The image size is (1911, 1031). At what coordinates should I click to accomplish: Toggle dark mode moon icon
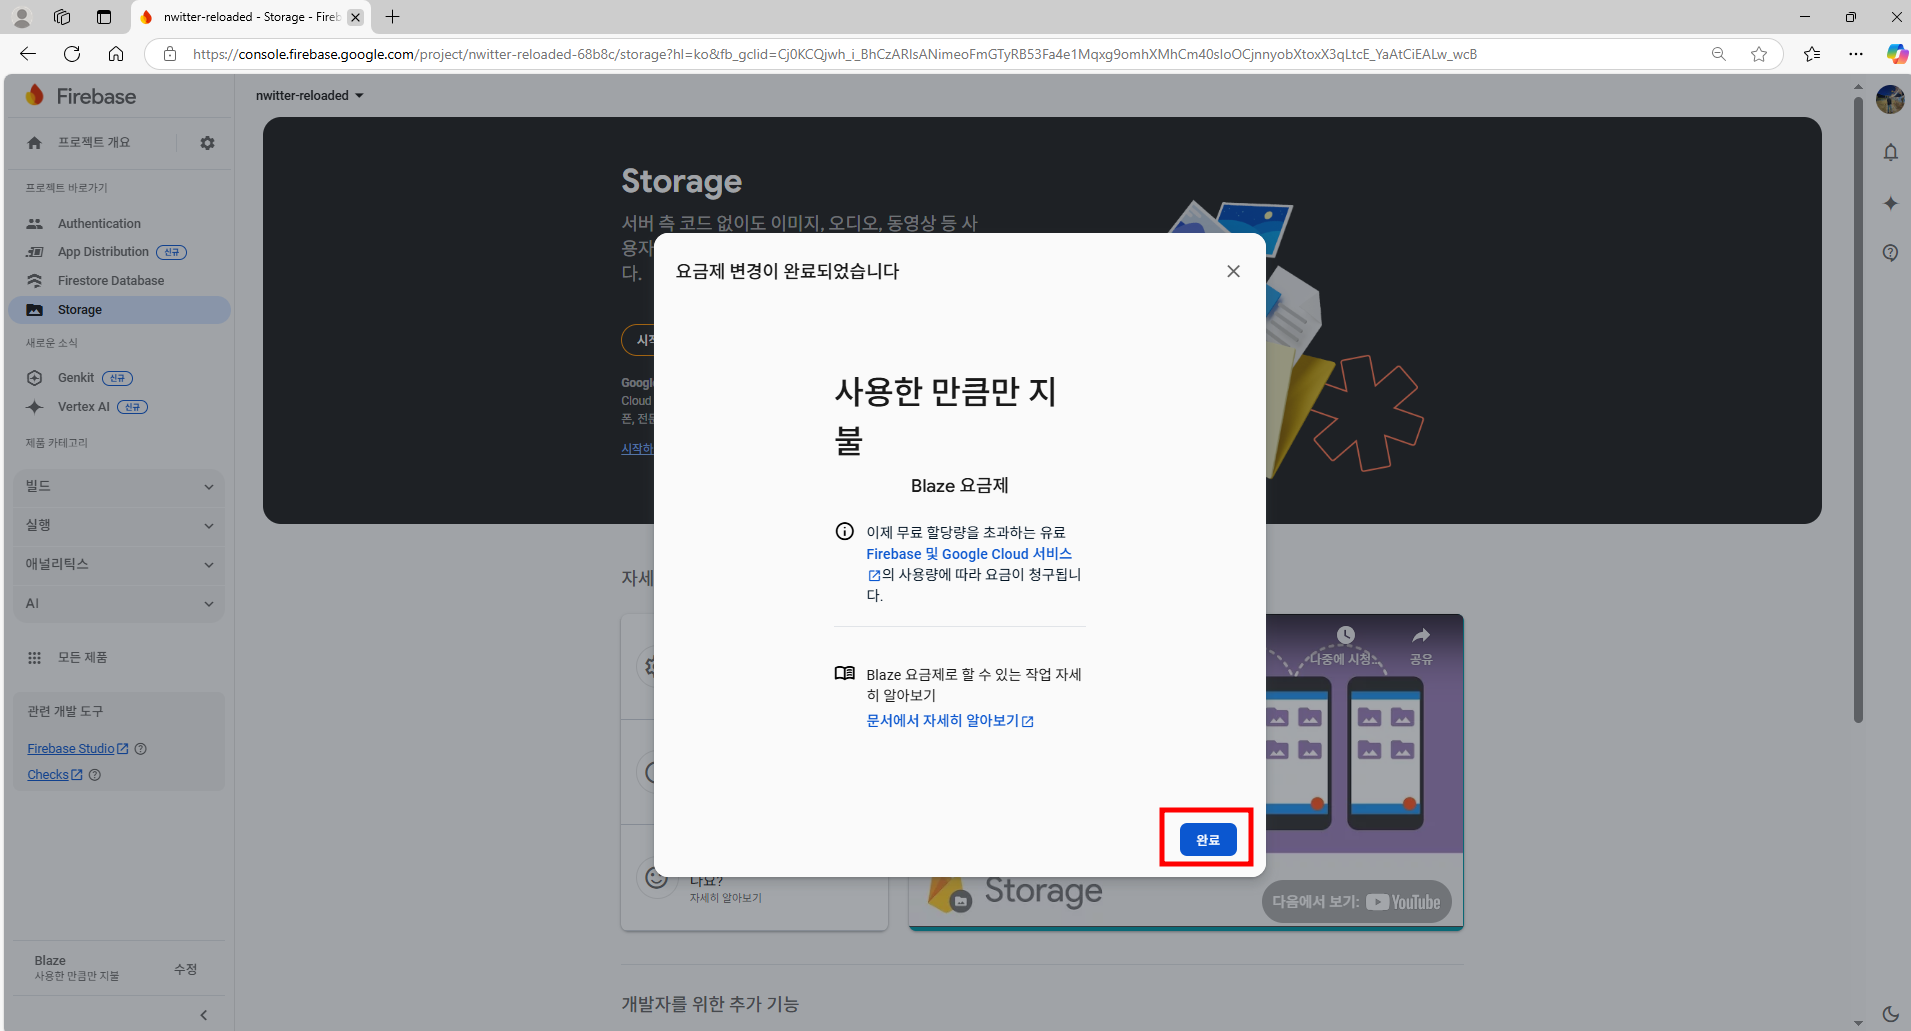click(1890, 1014)
